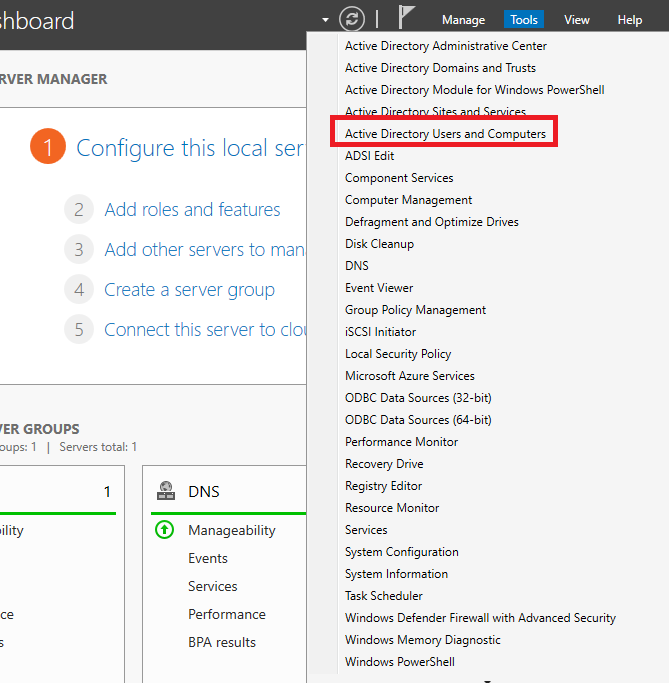Launch Group Policy Management from Tools
Screen dimensions: 669x683
pos(415,310)
